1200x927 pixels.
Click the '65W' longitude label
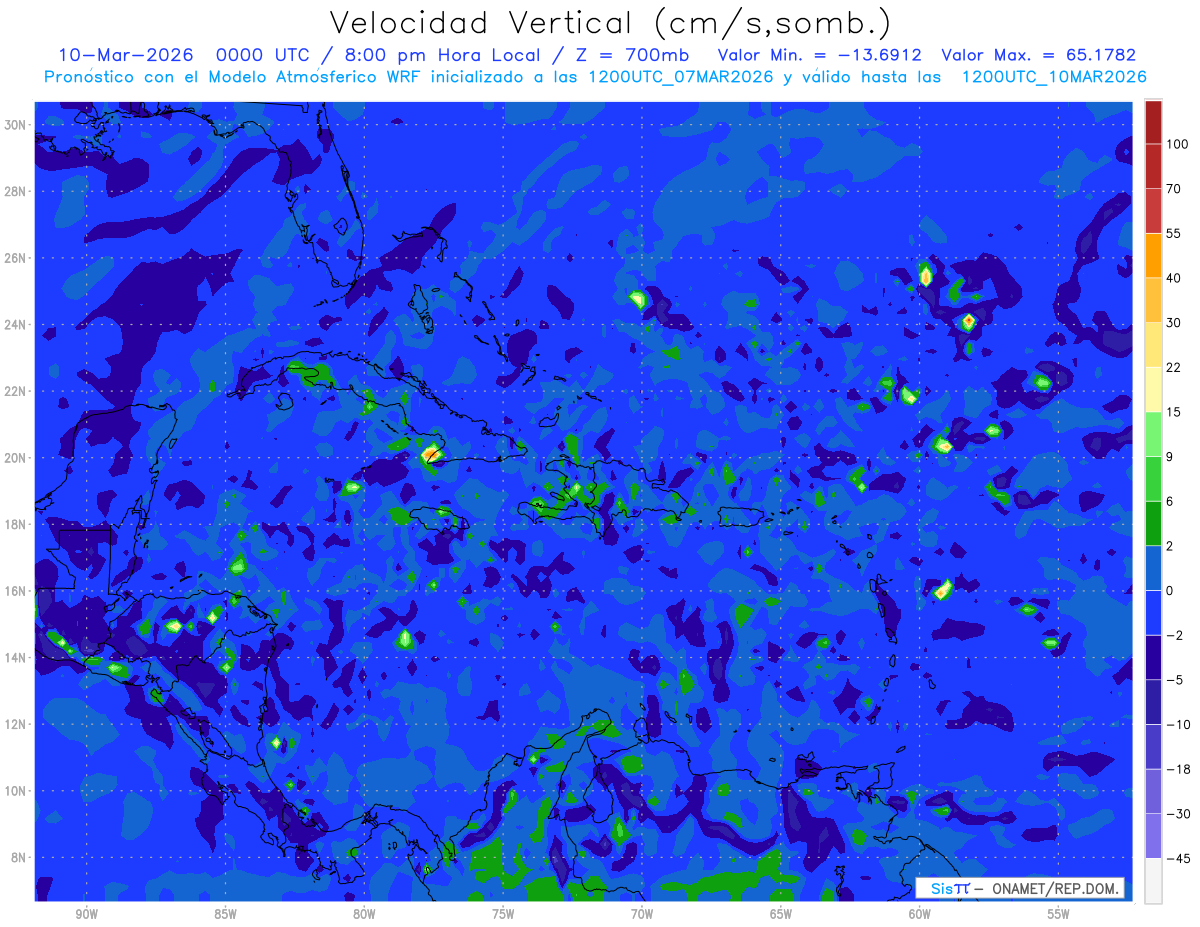781,914
